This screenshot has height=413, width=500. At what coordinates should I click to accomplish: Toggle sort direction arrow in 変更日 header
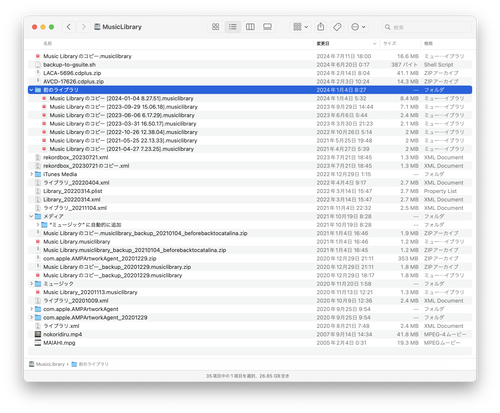click(374, 44)
